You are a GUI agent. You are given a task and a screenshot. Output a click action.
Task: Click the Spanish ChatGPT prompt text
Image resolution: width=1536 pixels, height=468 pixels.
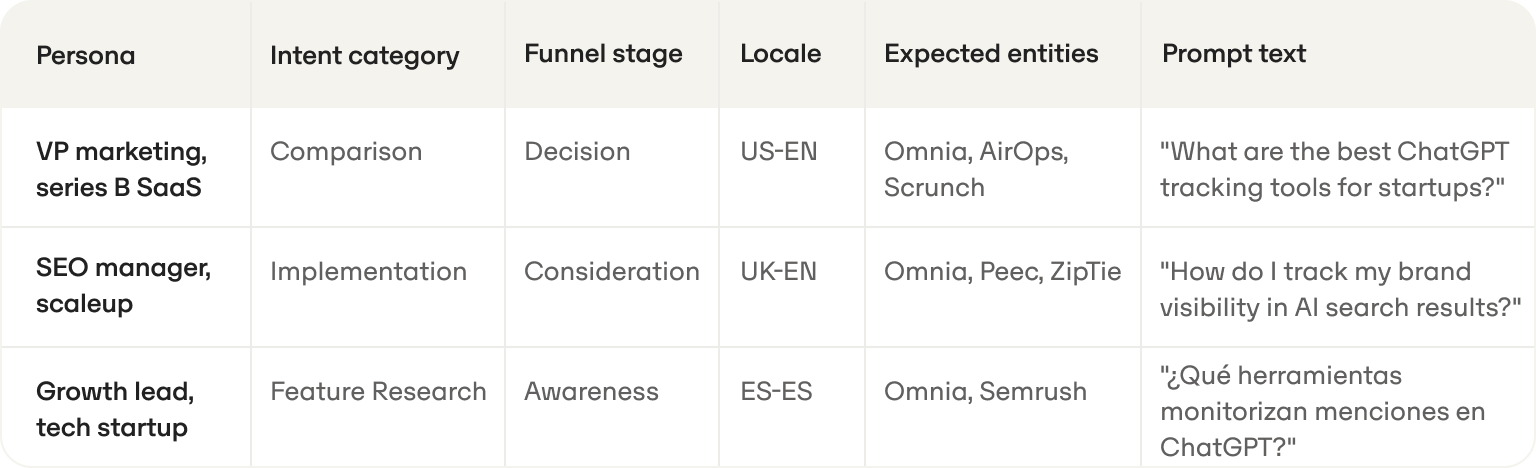[x=1322, y=410]
